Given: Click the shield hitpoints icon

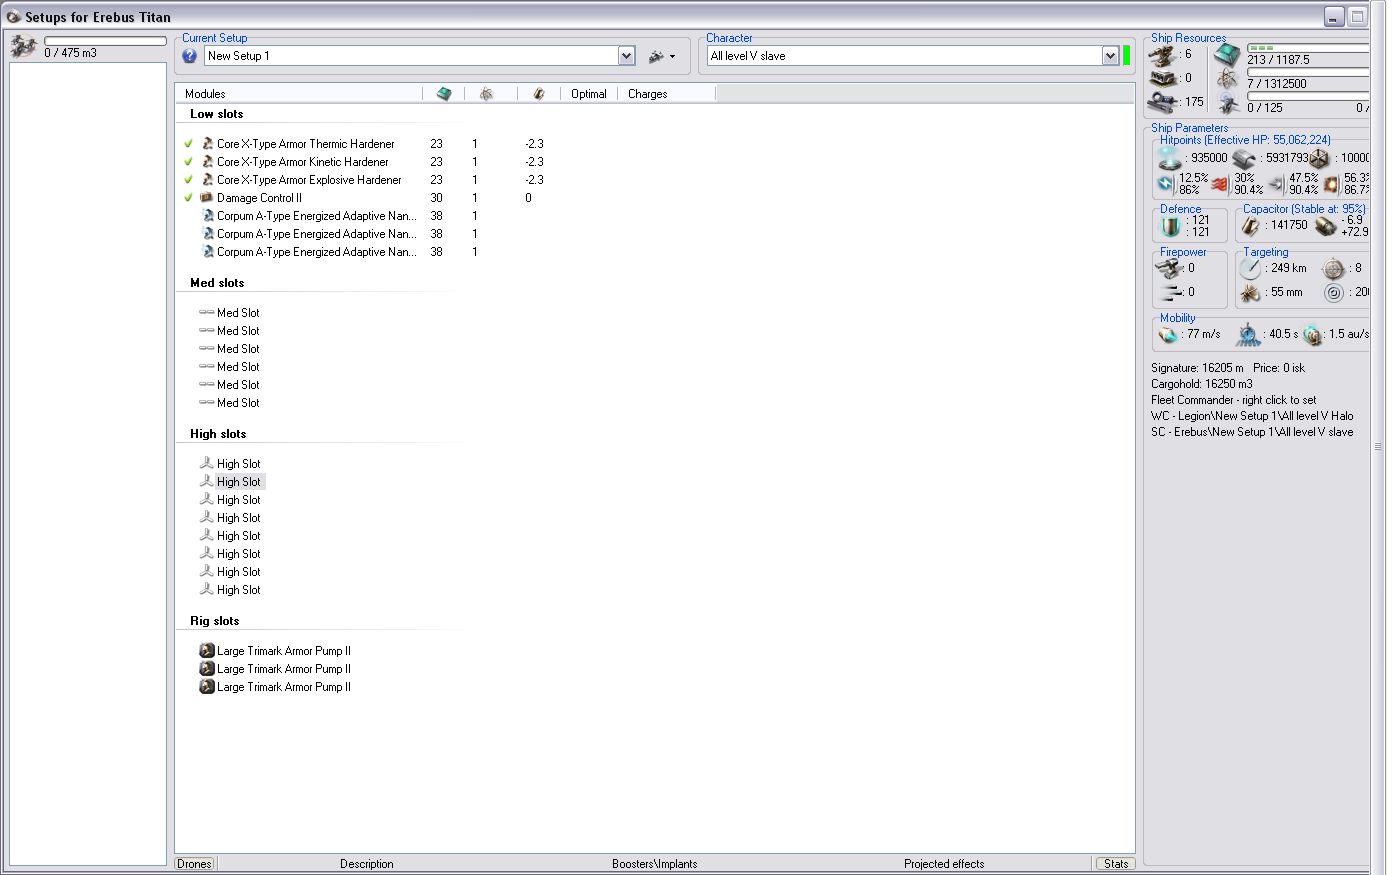Looking at the screenshot, I should [1169, 158].
